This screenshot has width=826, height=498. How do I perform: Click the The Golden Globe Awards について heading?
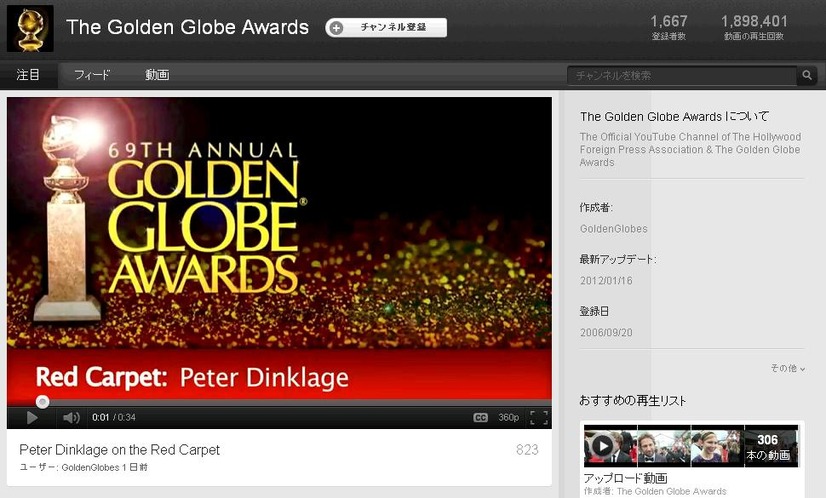(674, 116)
